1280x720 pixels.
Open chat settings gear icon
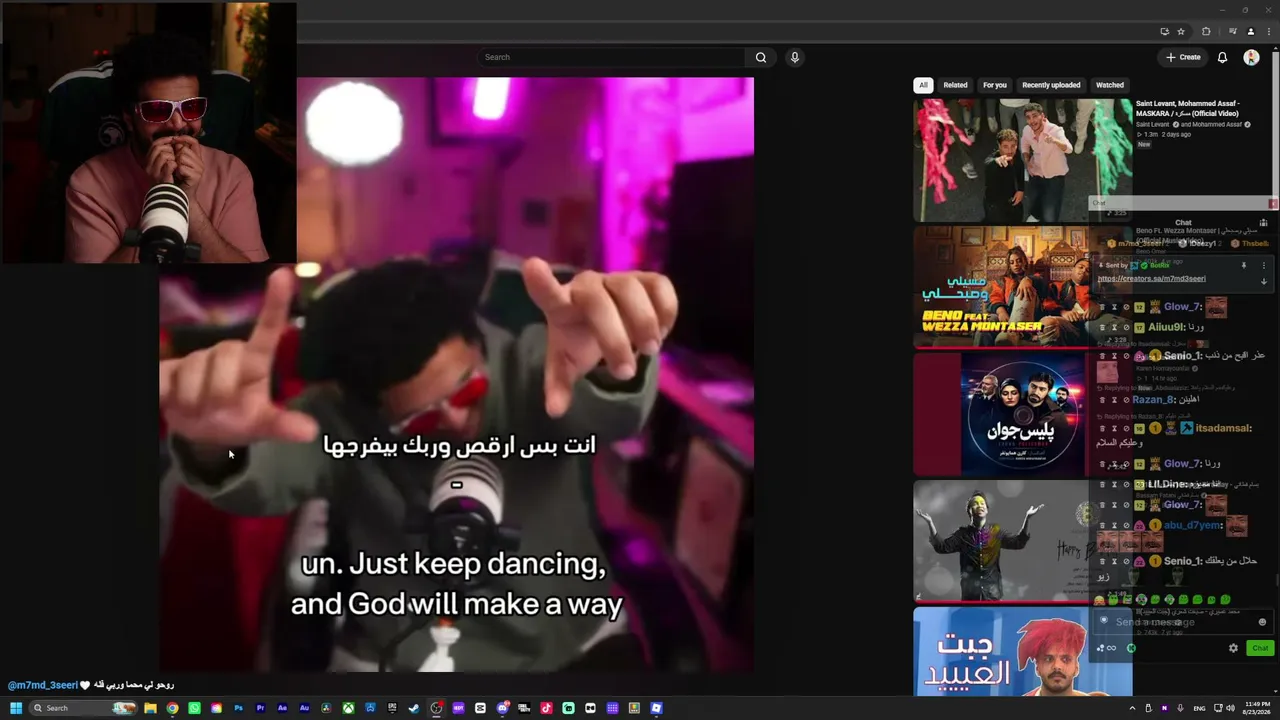pos(1233,648)
